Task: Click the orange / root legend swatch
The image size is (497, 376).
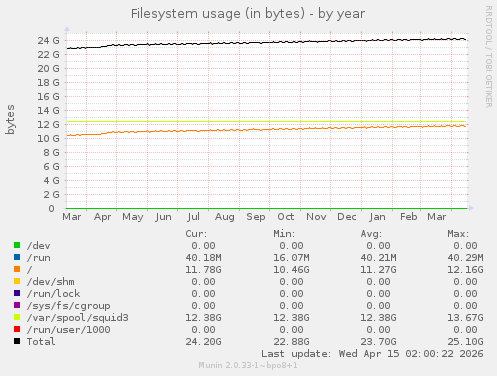Action: pyautogui.click(x=17, y=269)
